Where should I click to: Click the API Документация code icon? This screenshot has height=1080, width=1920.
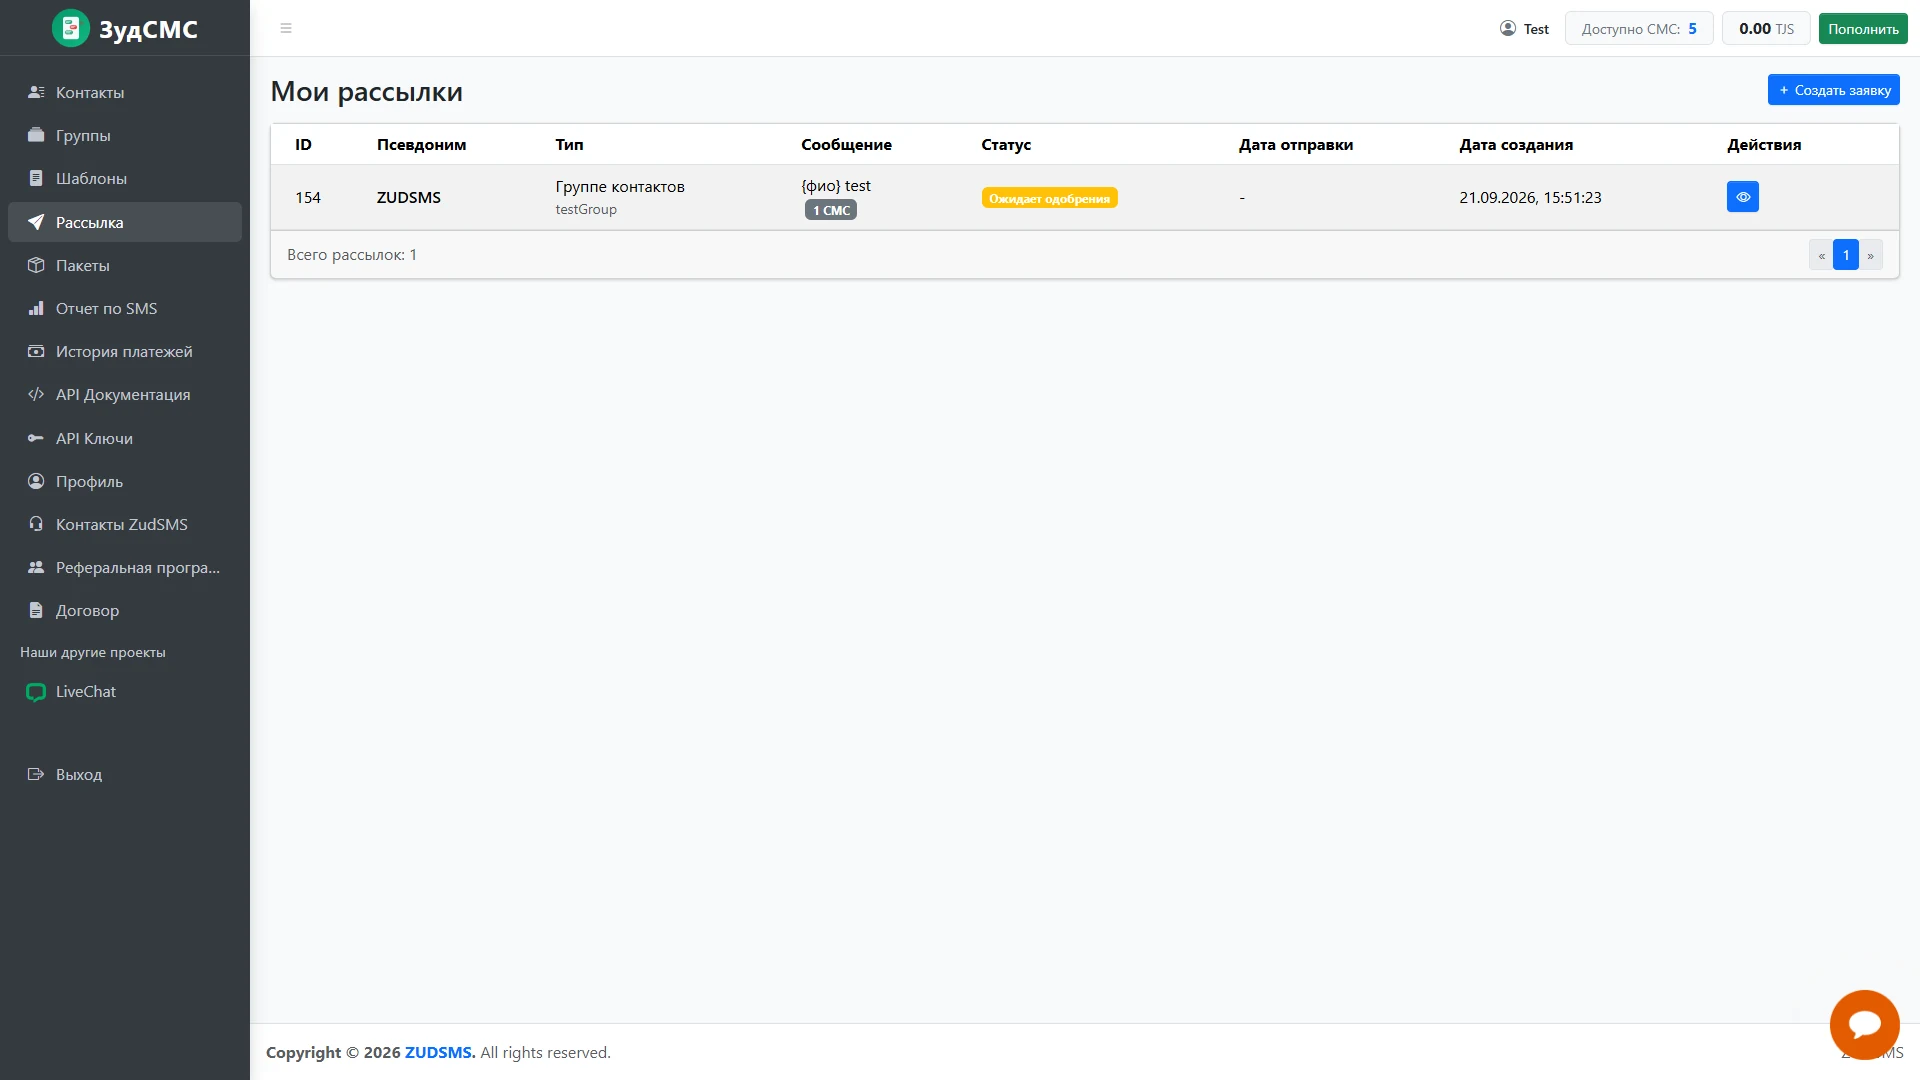tap(36, 394)
